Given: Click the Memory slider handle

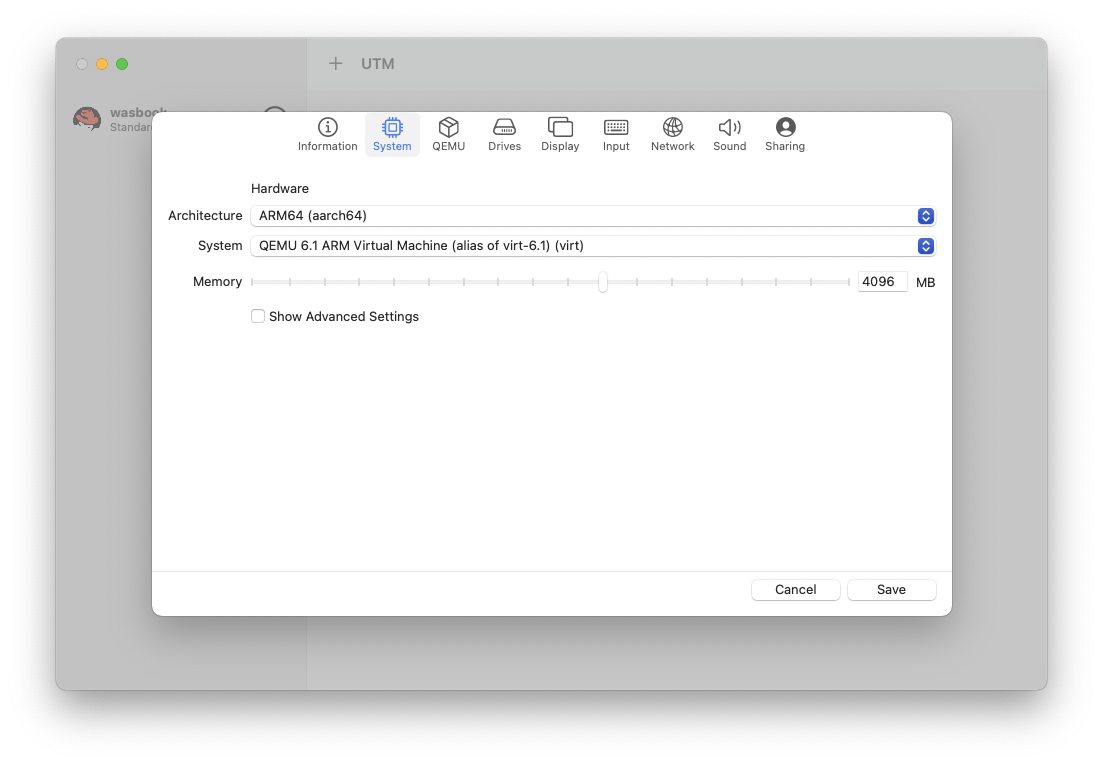Looking at the screenshot, I should coord(603,282).
